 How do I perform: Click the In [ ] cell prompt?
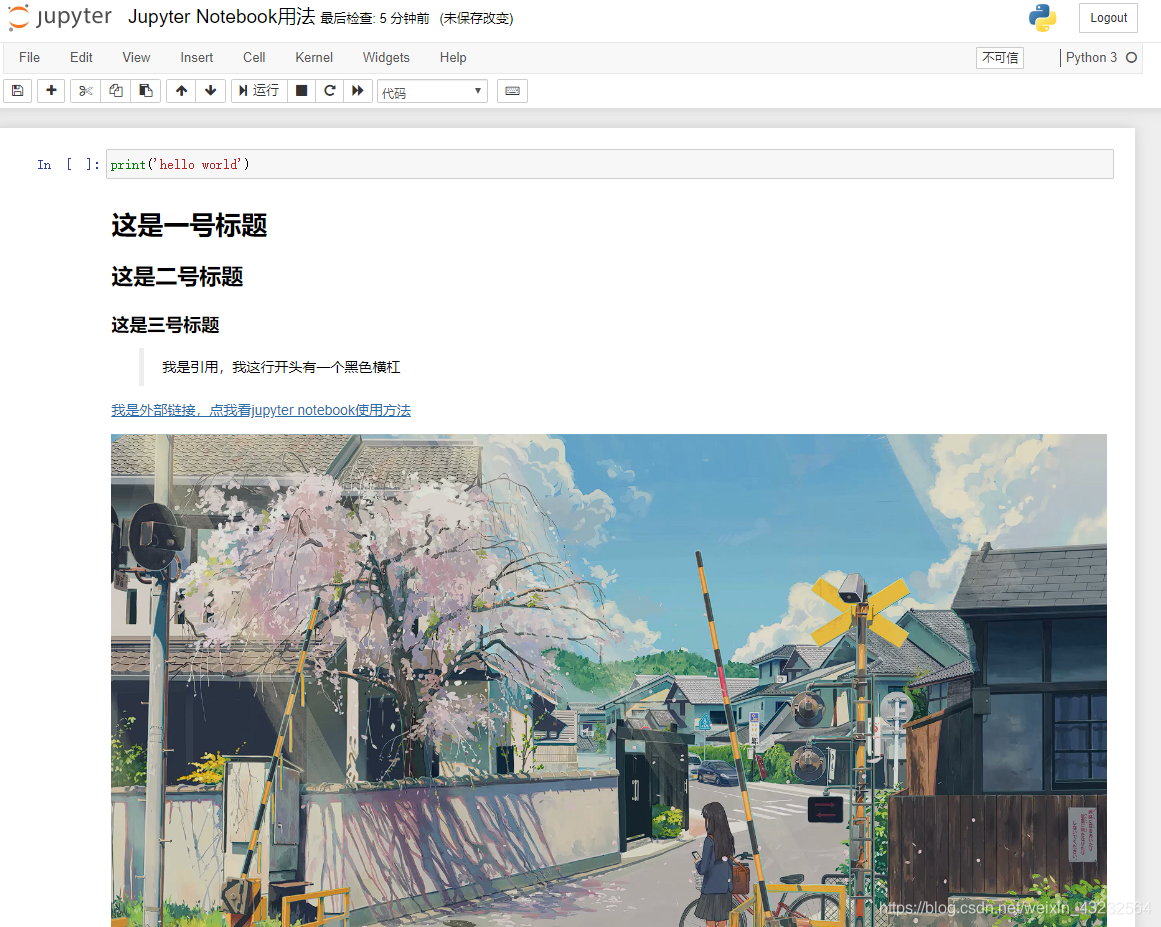point(68,164)
